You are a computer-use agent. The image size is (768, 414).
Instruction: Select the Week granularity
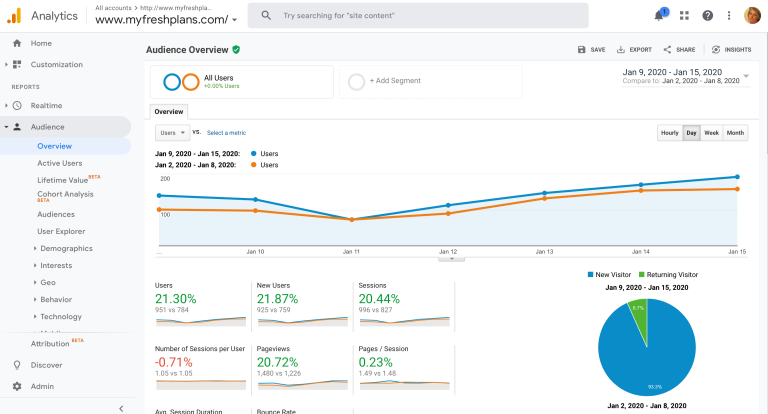click(x=711, y=133)
